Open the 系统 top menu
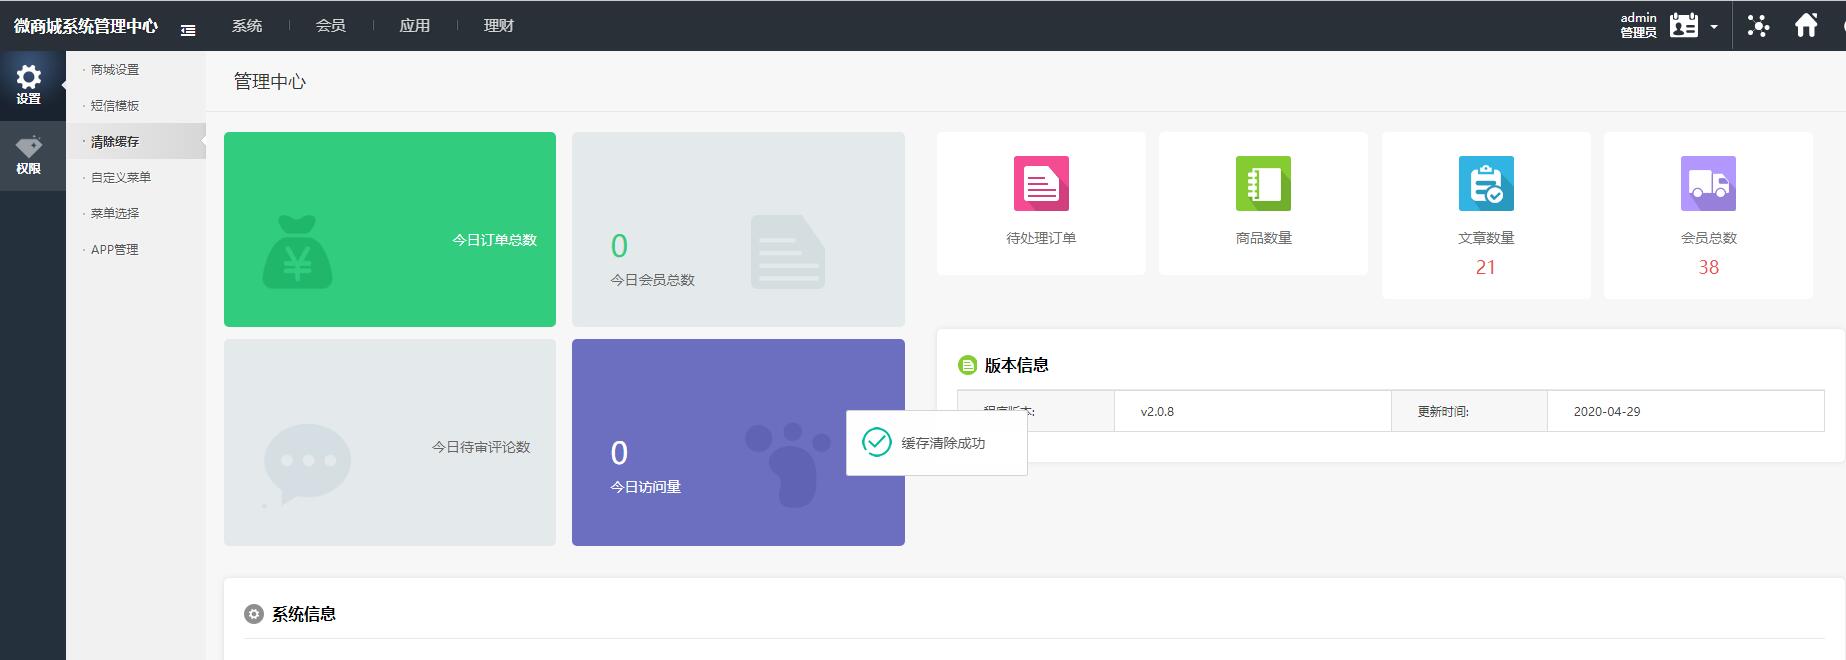 [x=247, y=26]
